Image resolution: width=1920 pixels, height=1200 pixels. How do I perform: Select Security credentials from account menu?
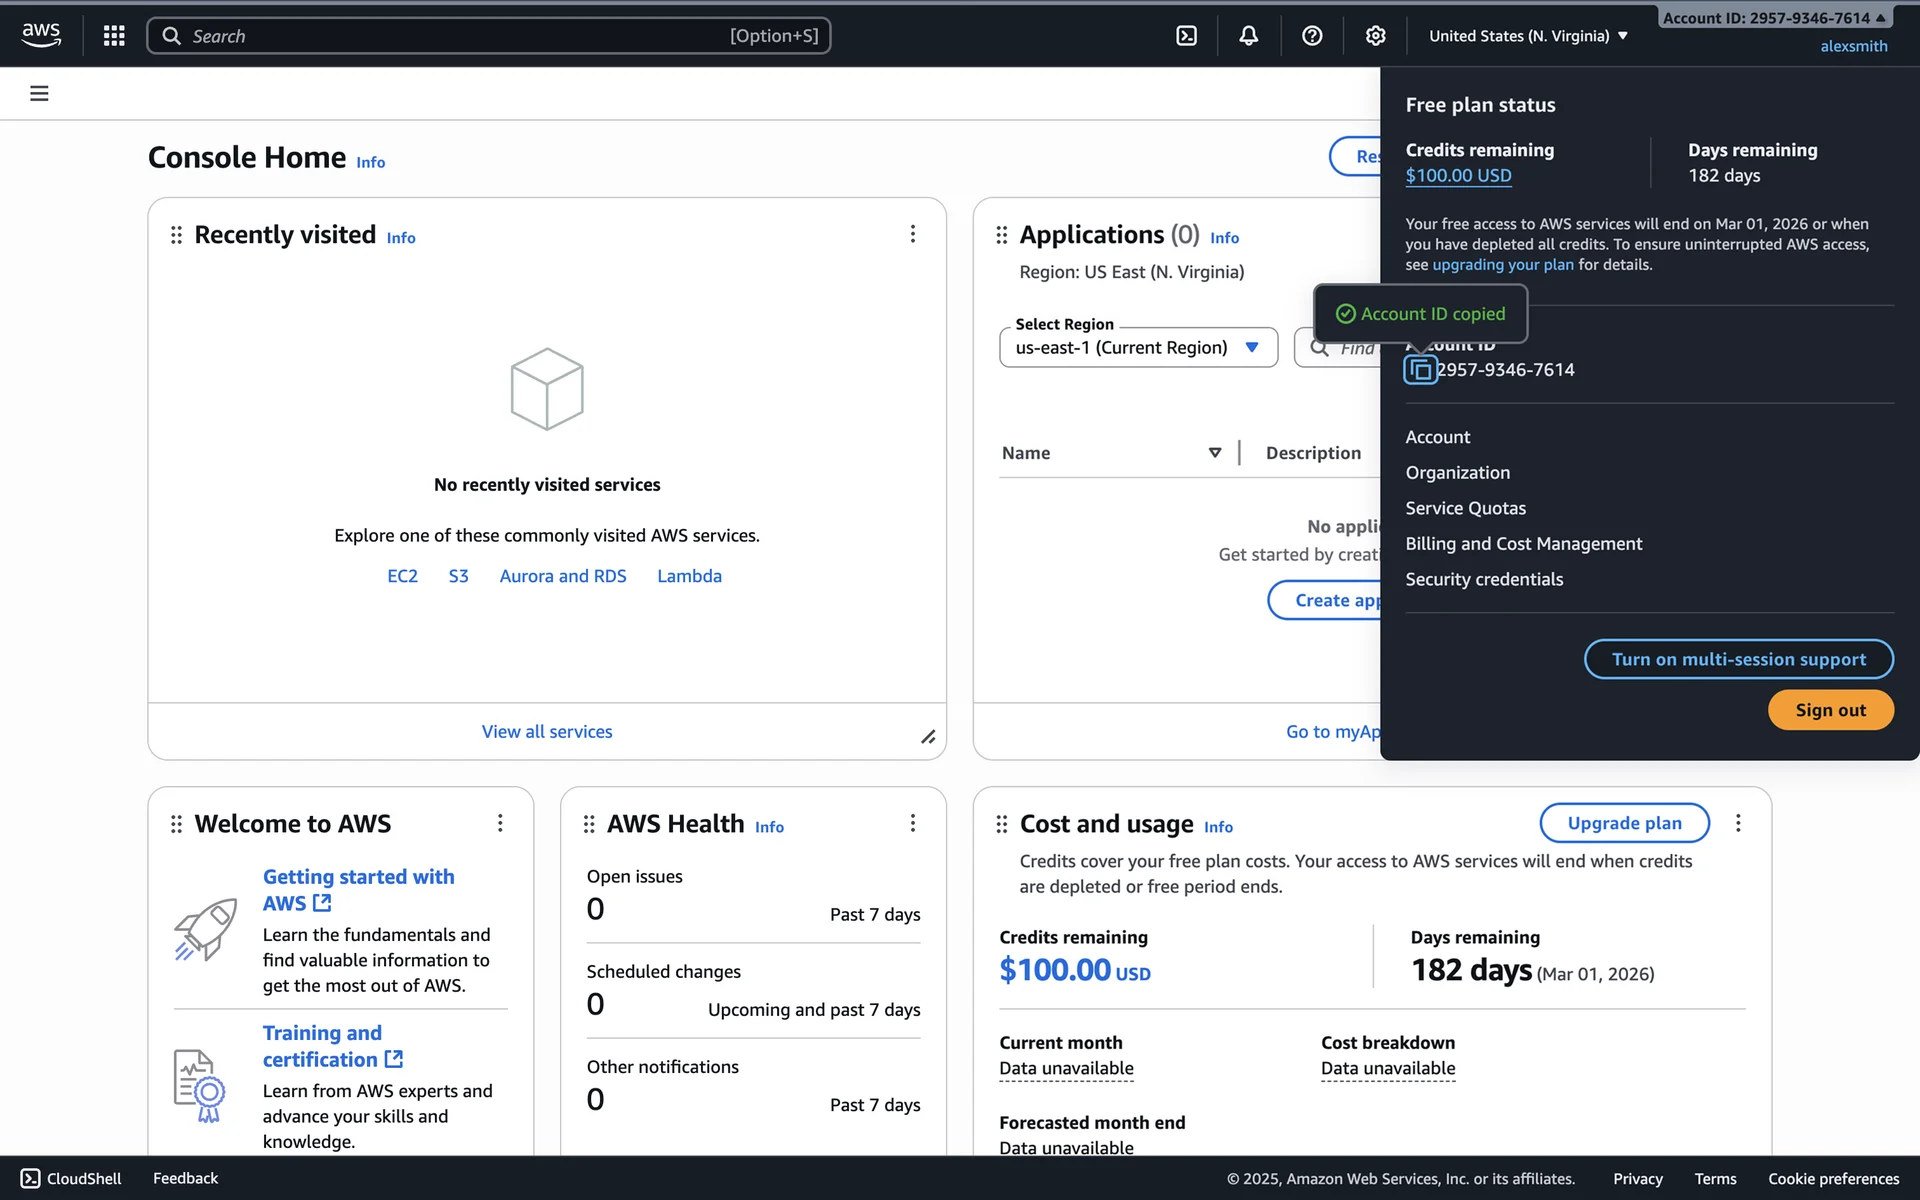point(1484,580)
